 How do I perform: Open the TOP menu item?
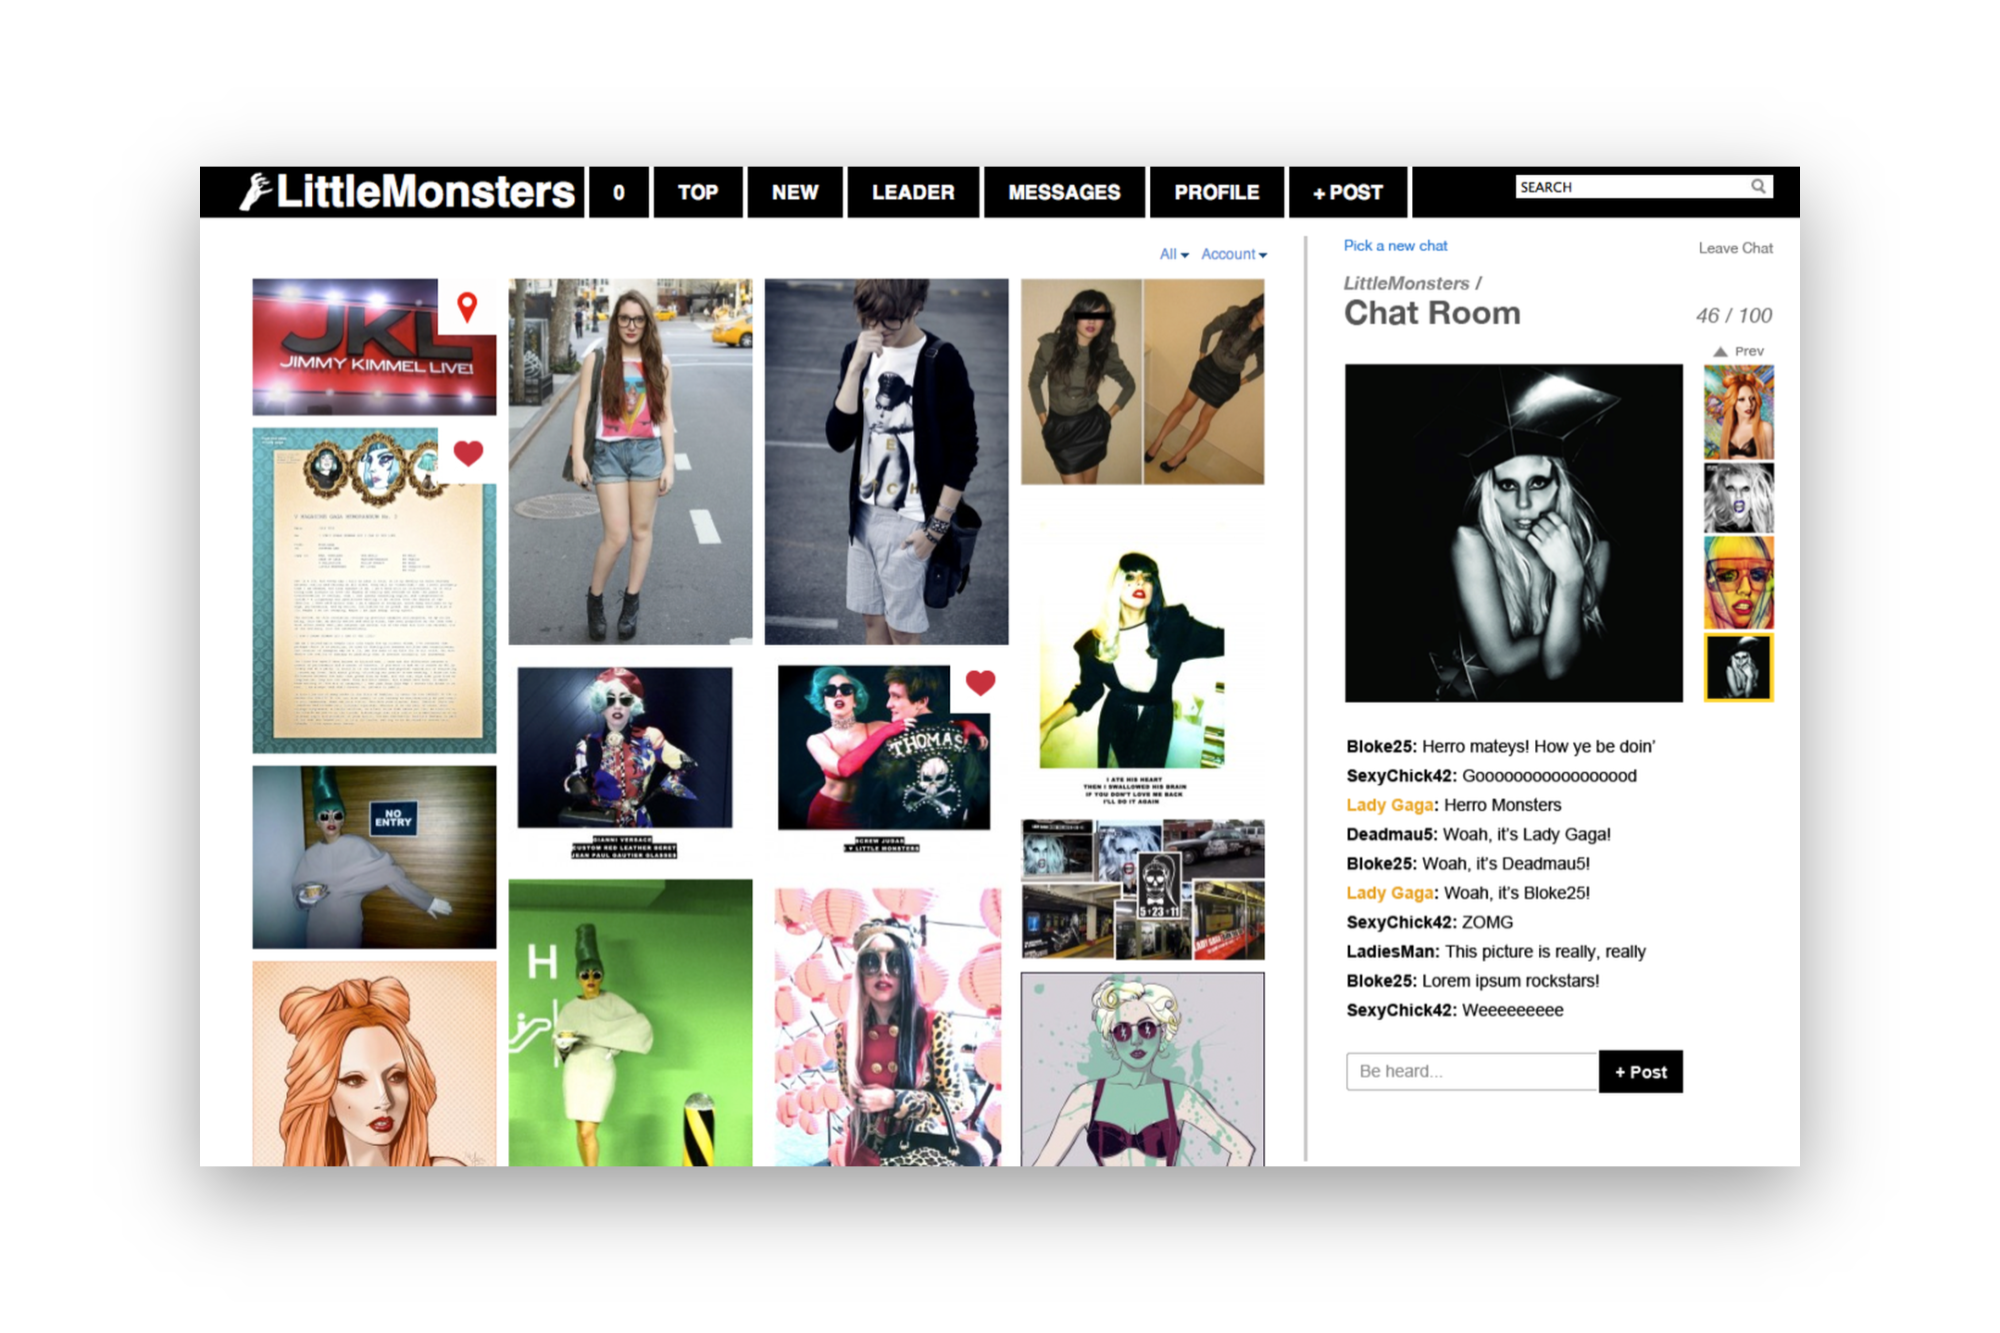pos(697,192)
